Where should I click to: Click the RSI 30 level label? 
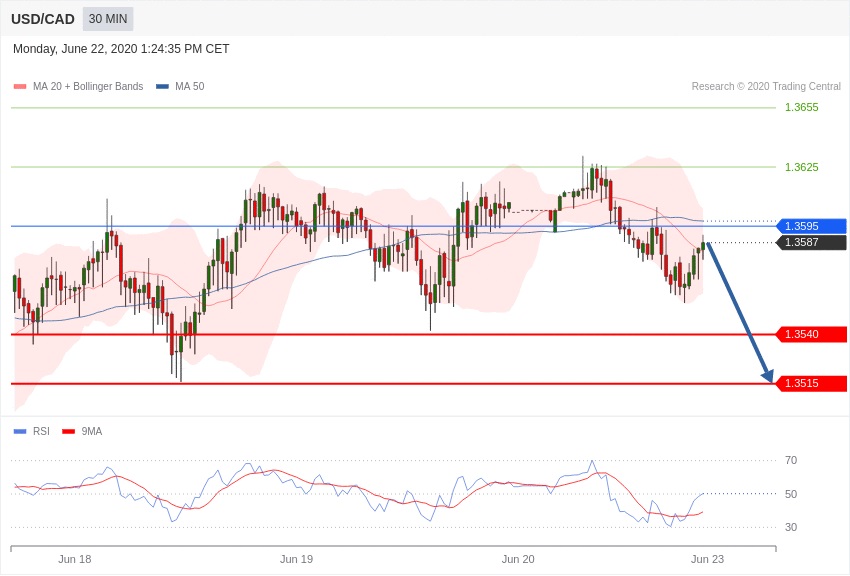[791, 527]
